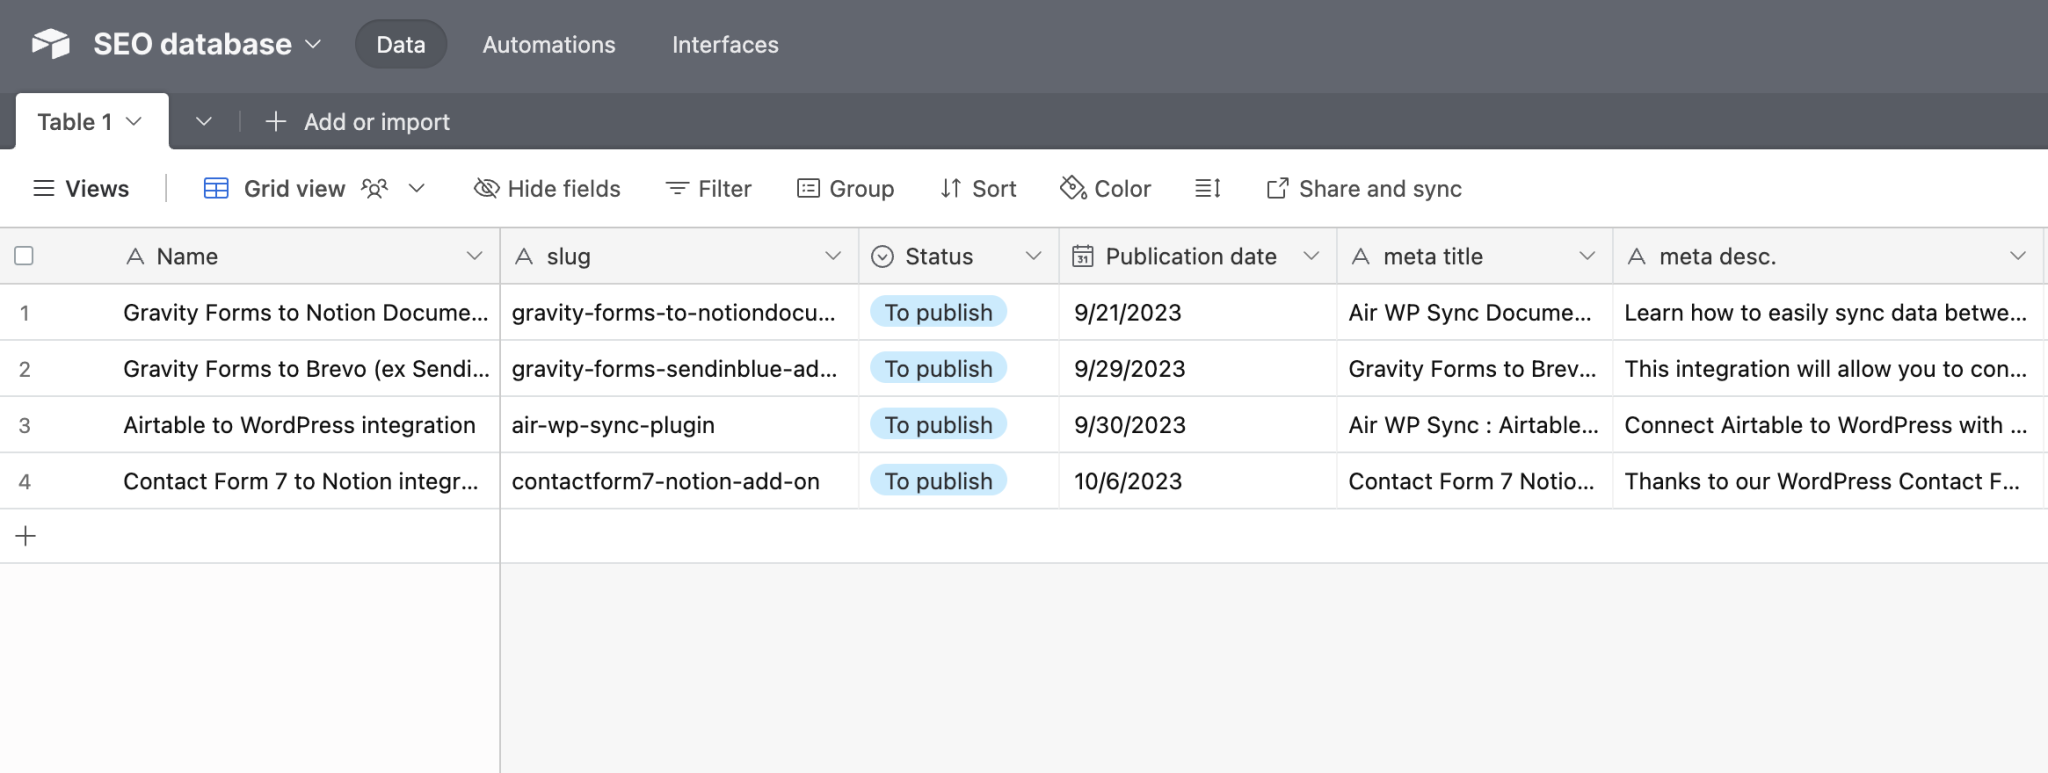Expand the table list chevron beside Table 1

tap(204, 122)
